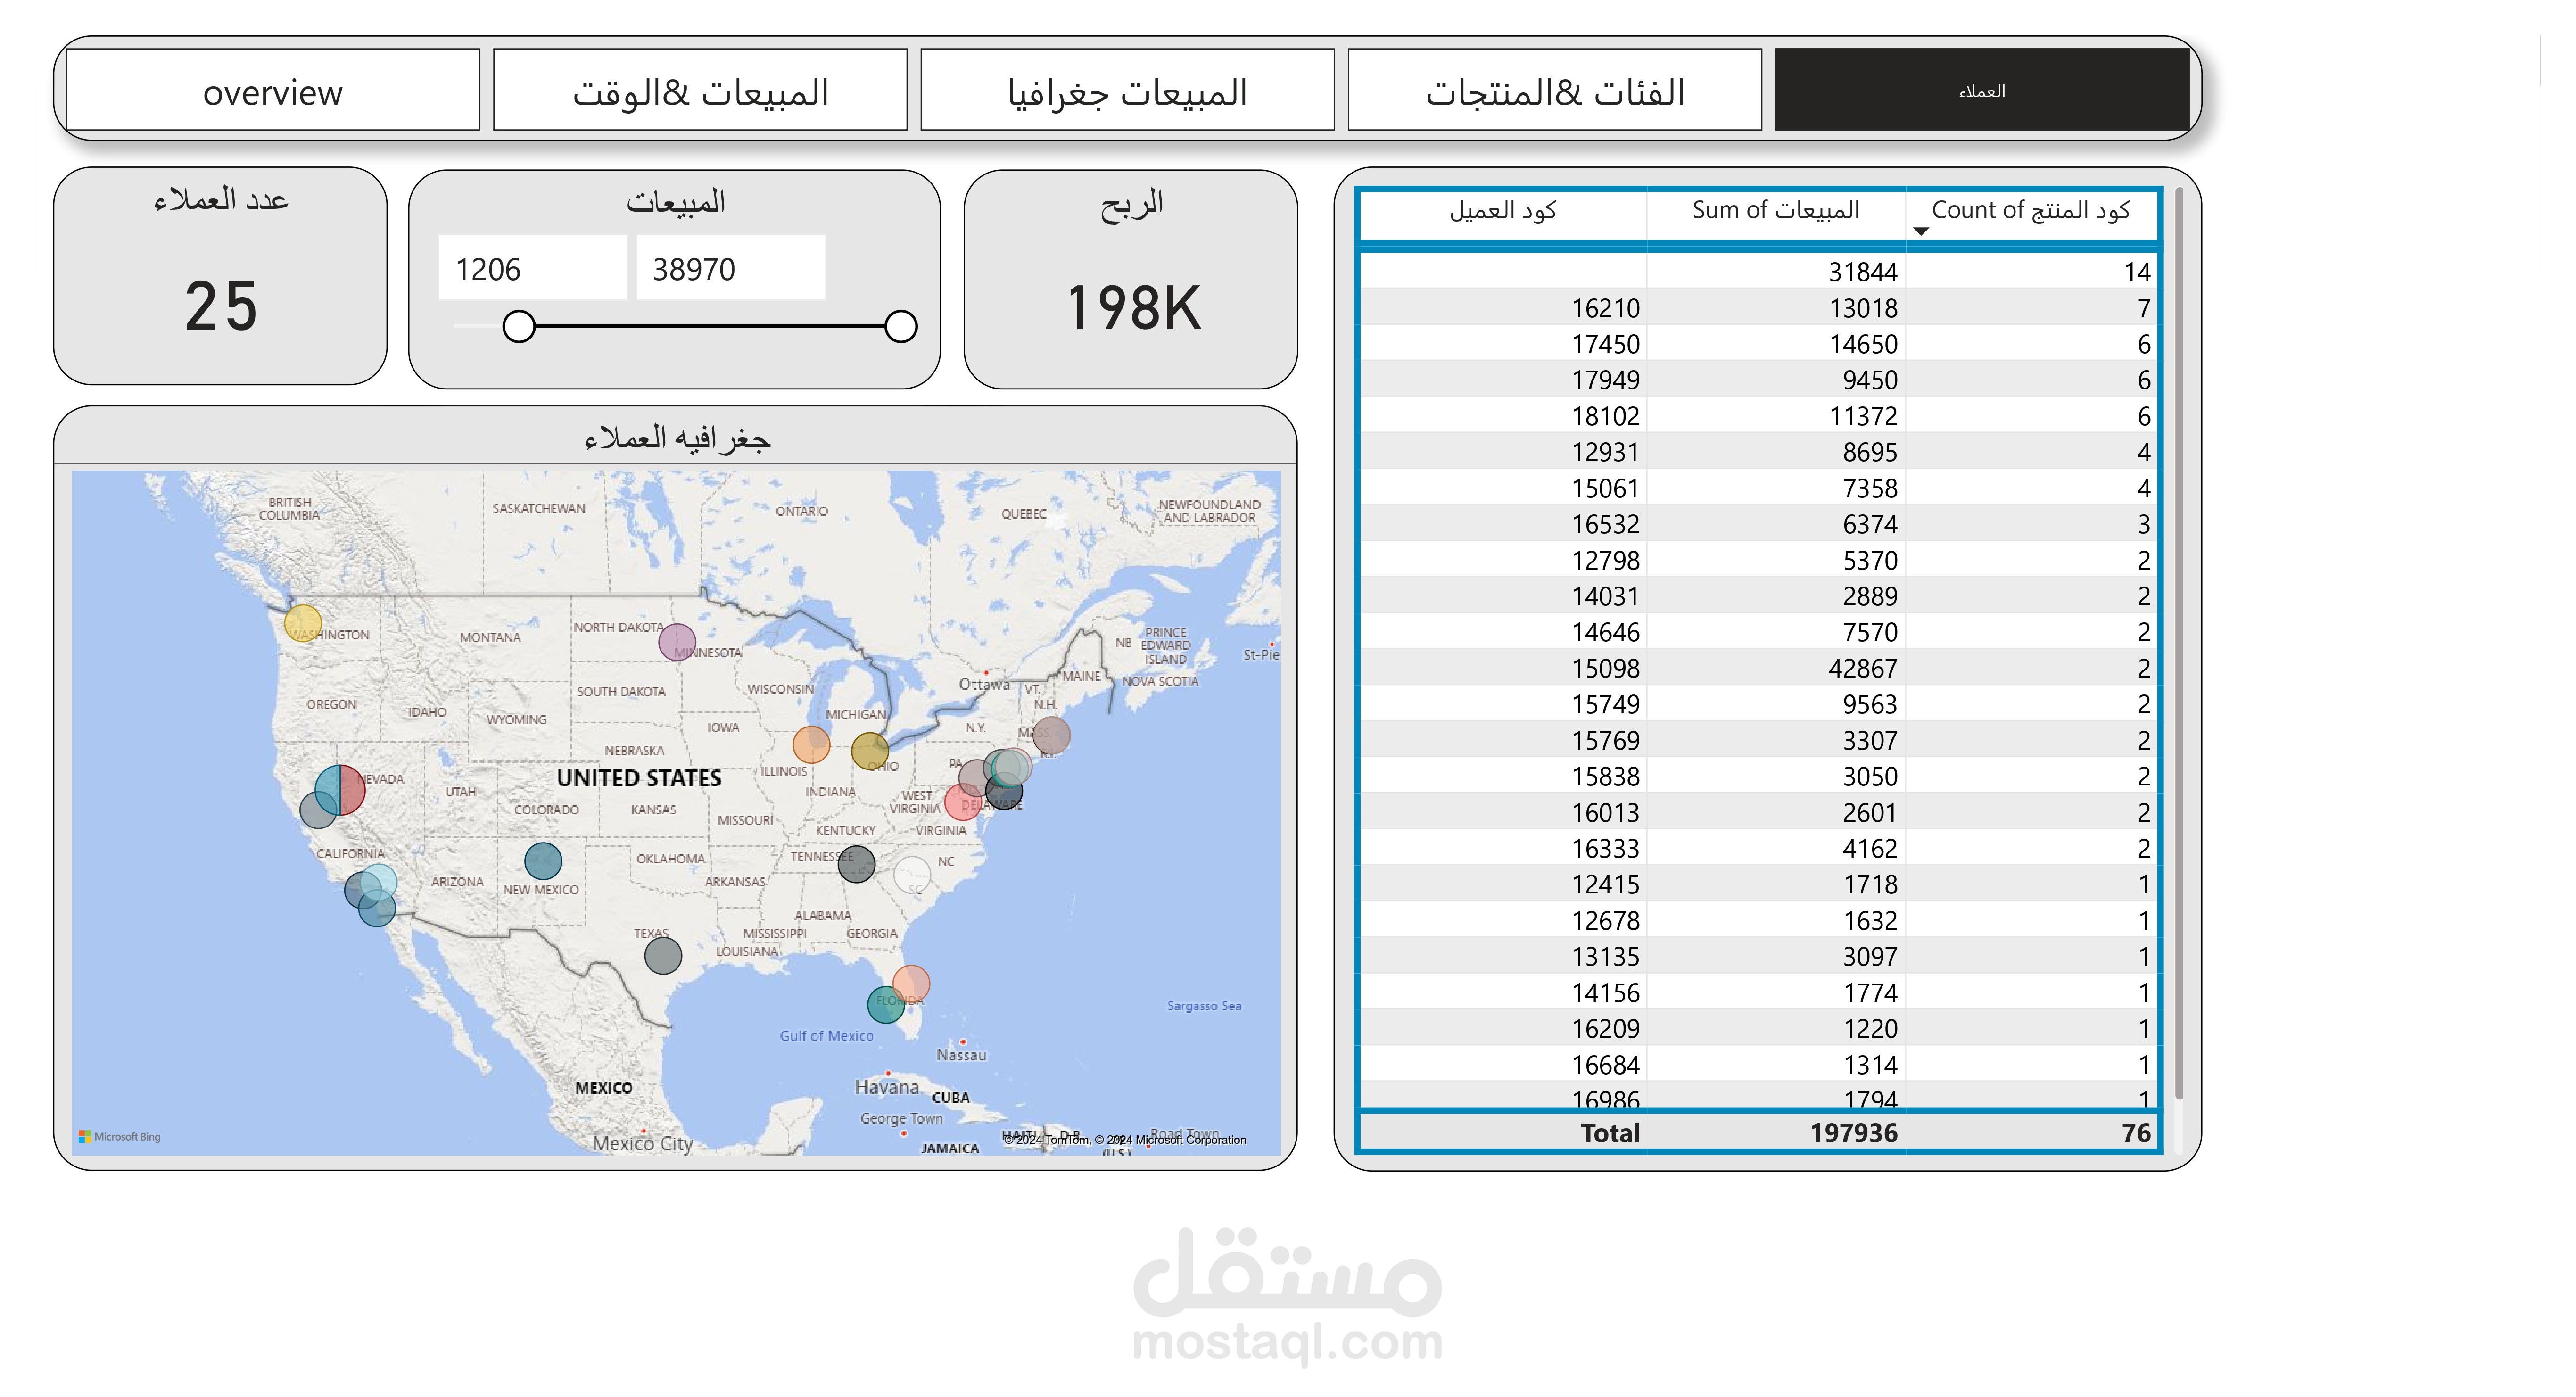Click the right sales slider handle
Viewport: 2576px width, 1397px height.
pos(900,326)
